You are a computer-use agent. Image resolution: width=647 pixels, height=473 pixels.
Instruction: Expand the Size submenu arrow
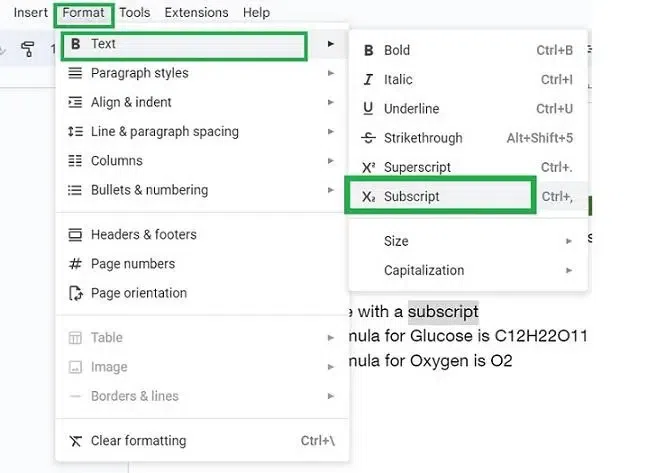click(x=569, y=241)
